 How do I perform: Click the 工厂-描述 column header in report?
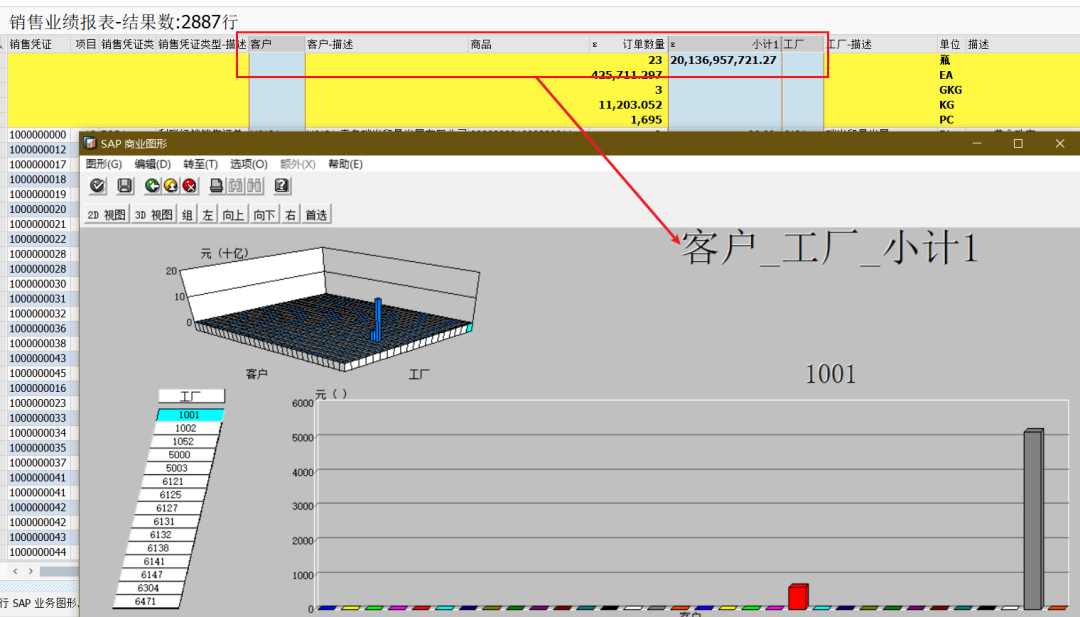pyautogui.click(x=880, y=44)
